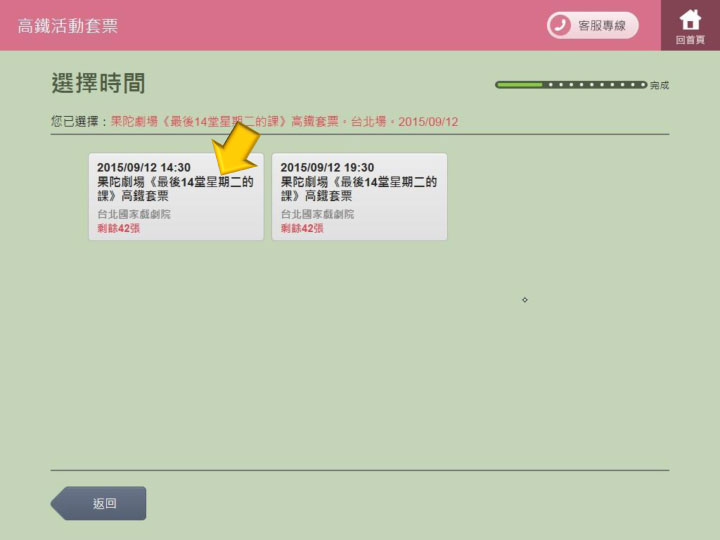
Task: Click 剩餘42張 on the 14:30 card
Action: pos(118,229)
